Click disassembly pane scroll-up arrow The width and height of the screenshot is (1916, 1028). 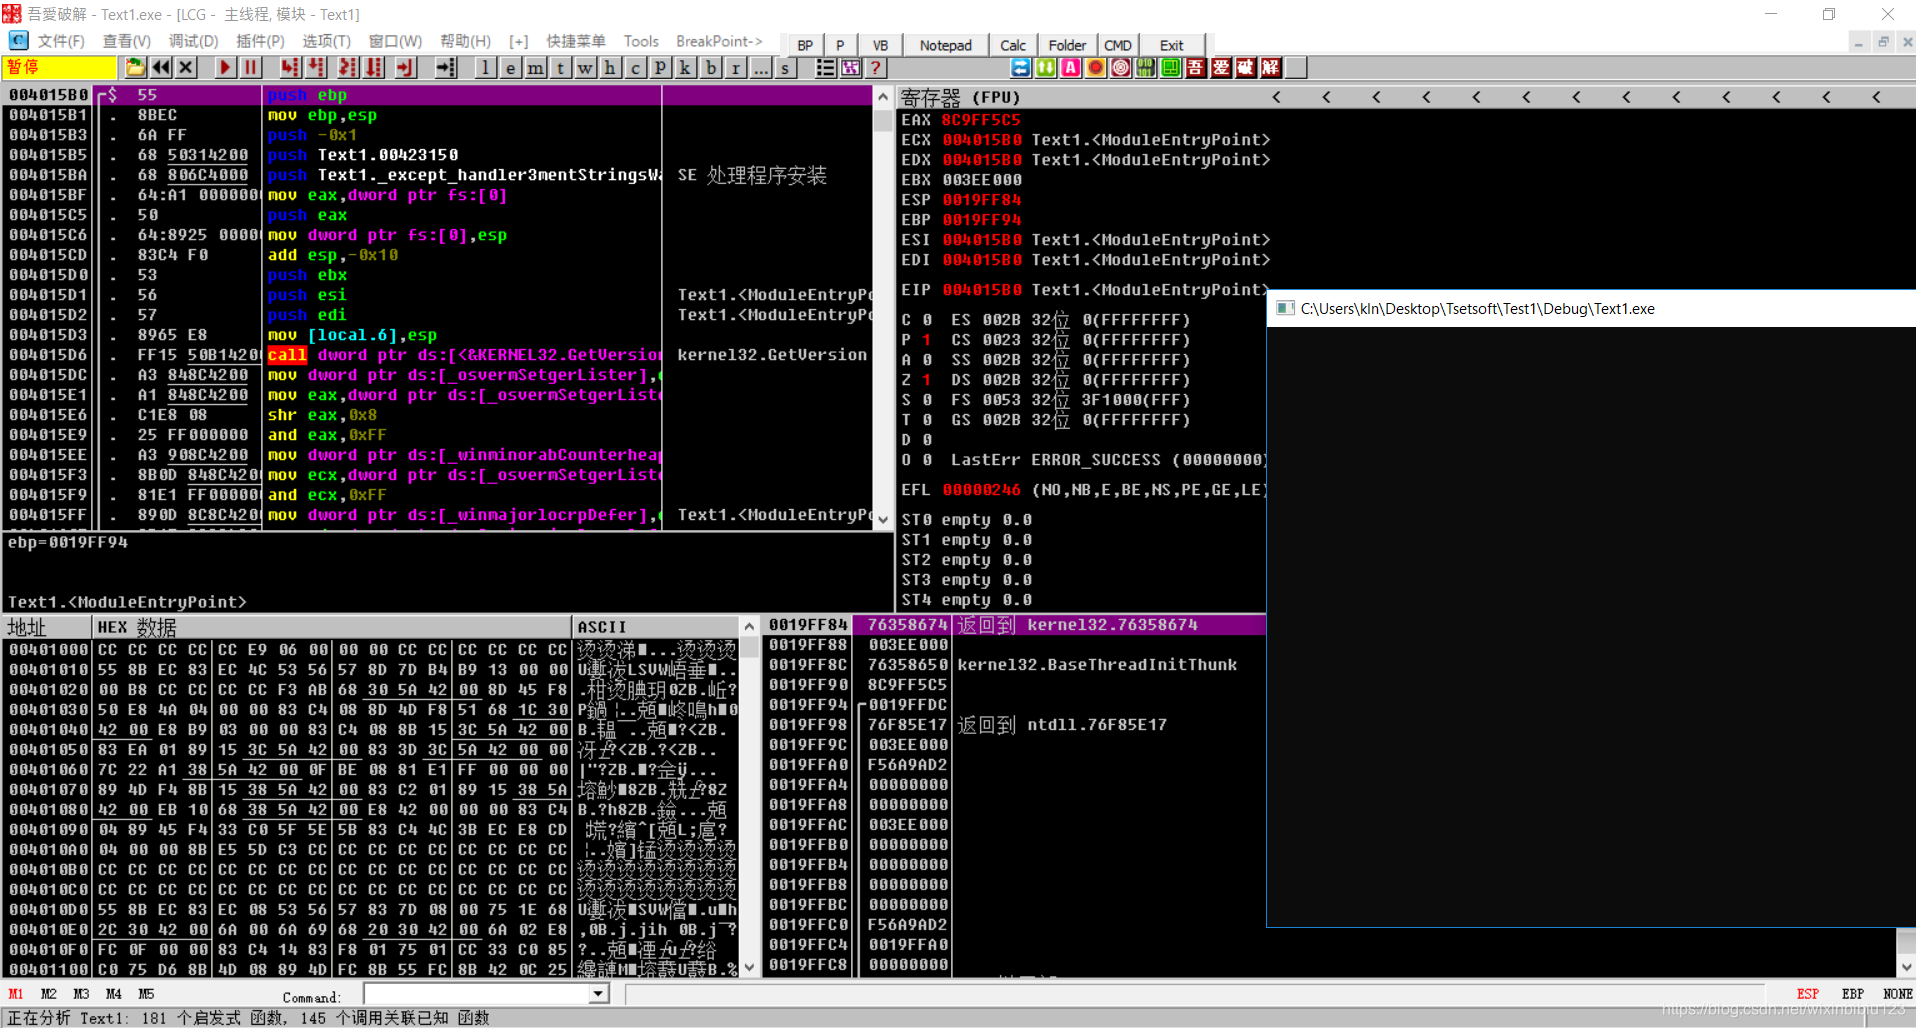882,97
